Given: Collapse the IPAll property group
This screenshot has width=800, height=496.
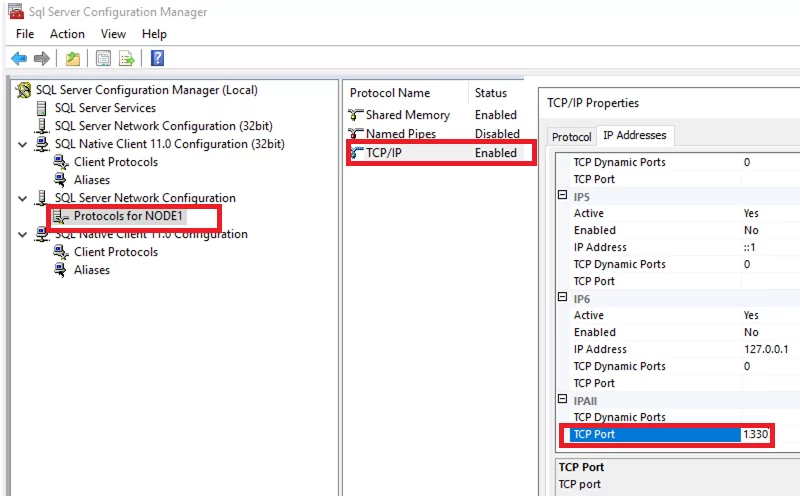Looking at the screenshot, I should click(x=562, y=399).
